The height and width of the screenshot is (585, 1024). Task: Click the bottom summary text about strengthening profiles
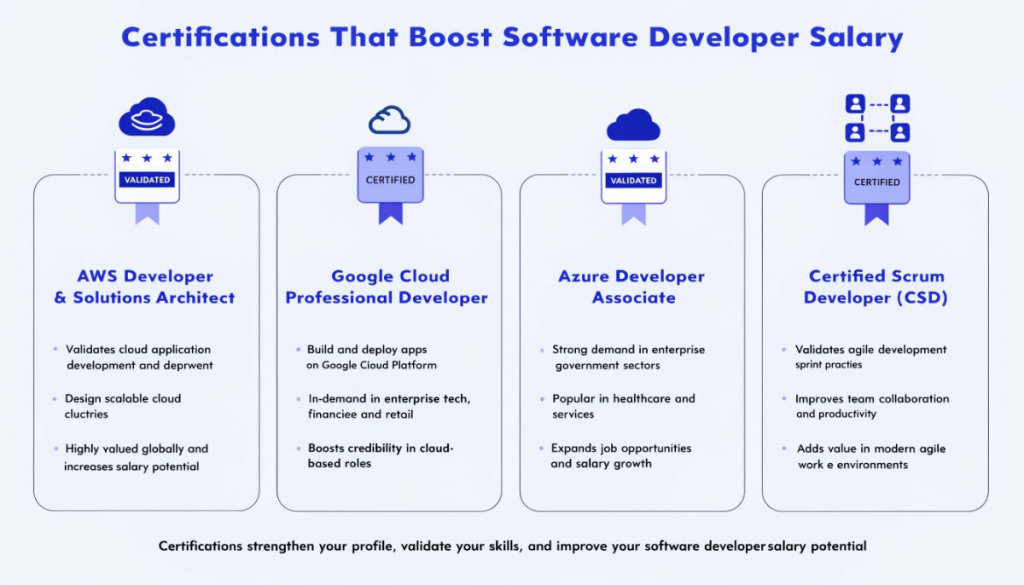[512, 546]
